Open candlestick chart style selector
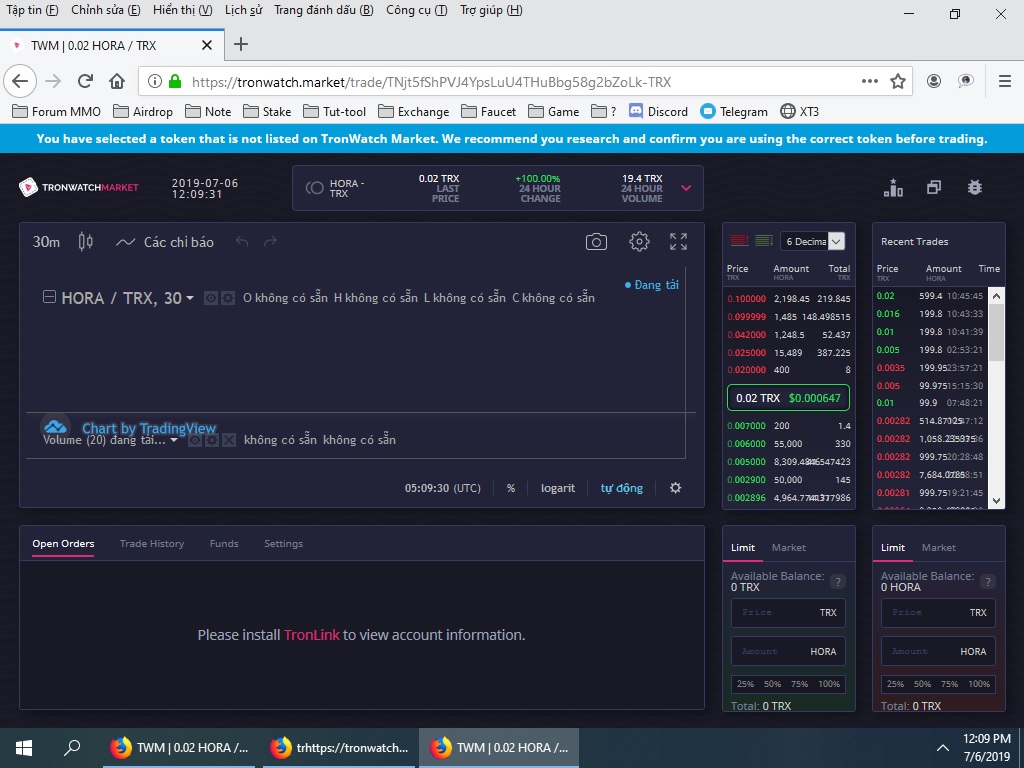Screen dimensions: 1024x768 point(86,242)
